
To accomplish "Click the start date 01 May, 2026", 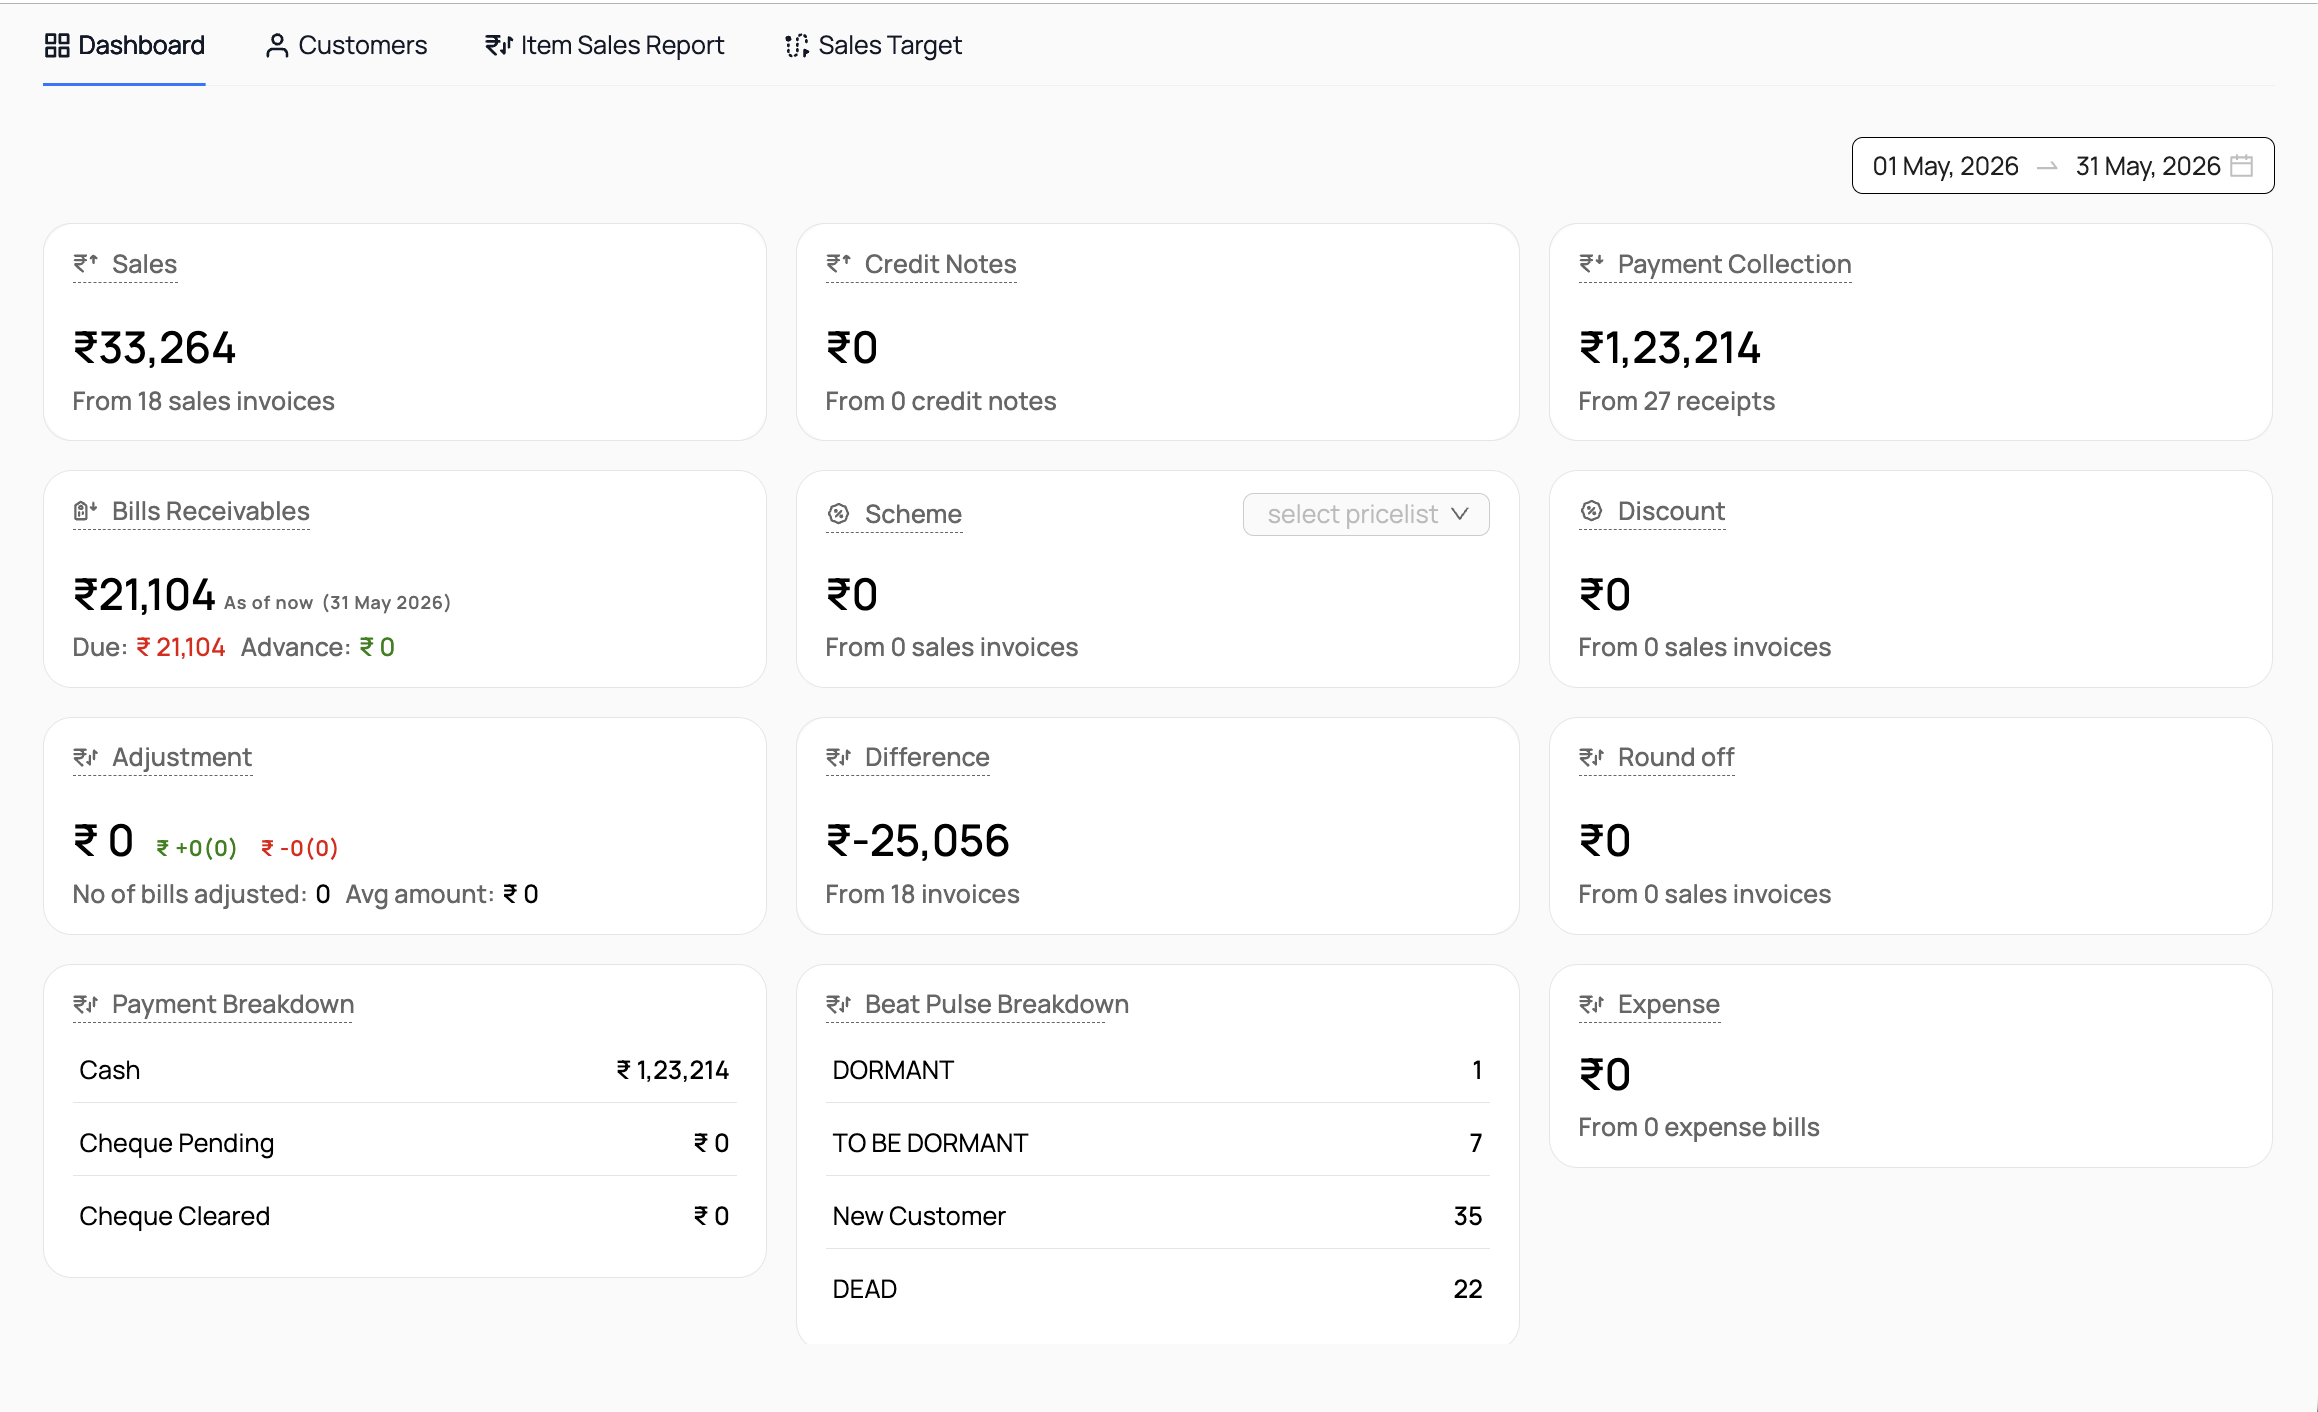I will (x=1945, y=166).
